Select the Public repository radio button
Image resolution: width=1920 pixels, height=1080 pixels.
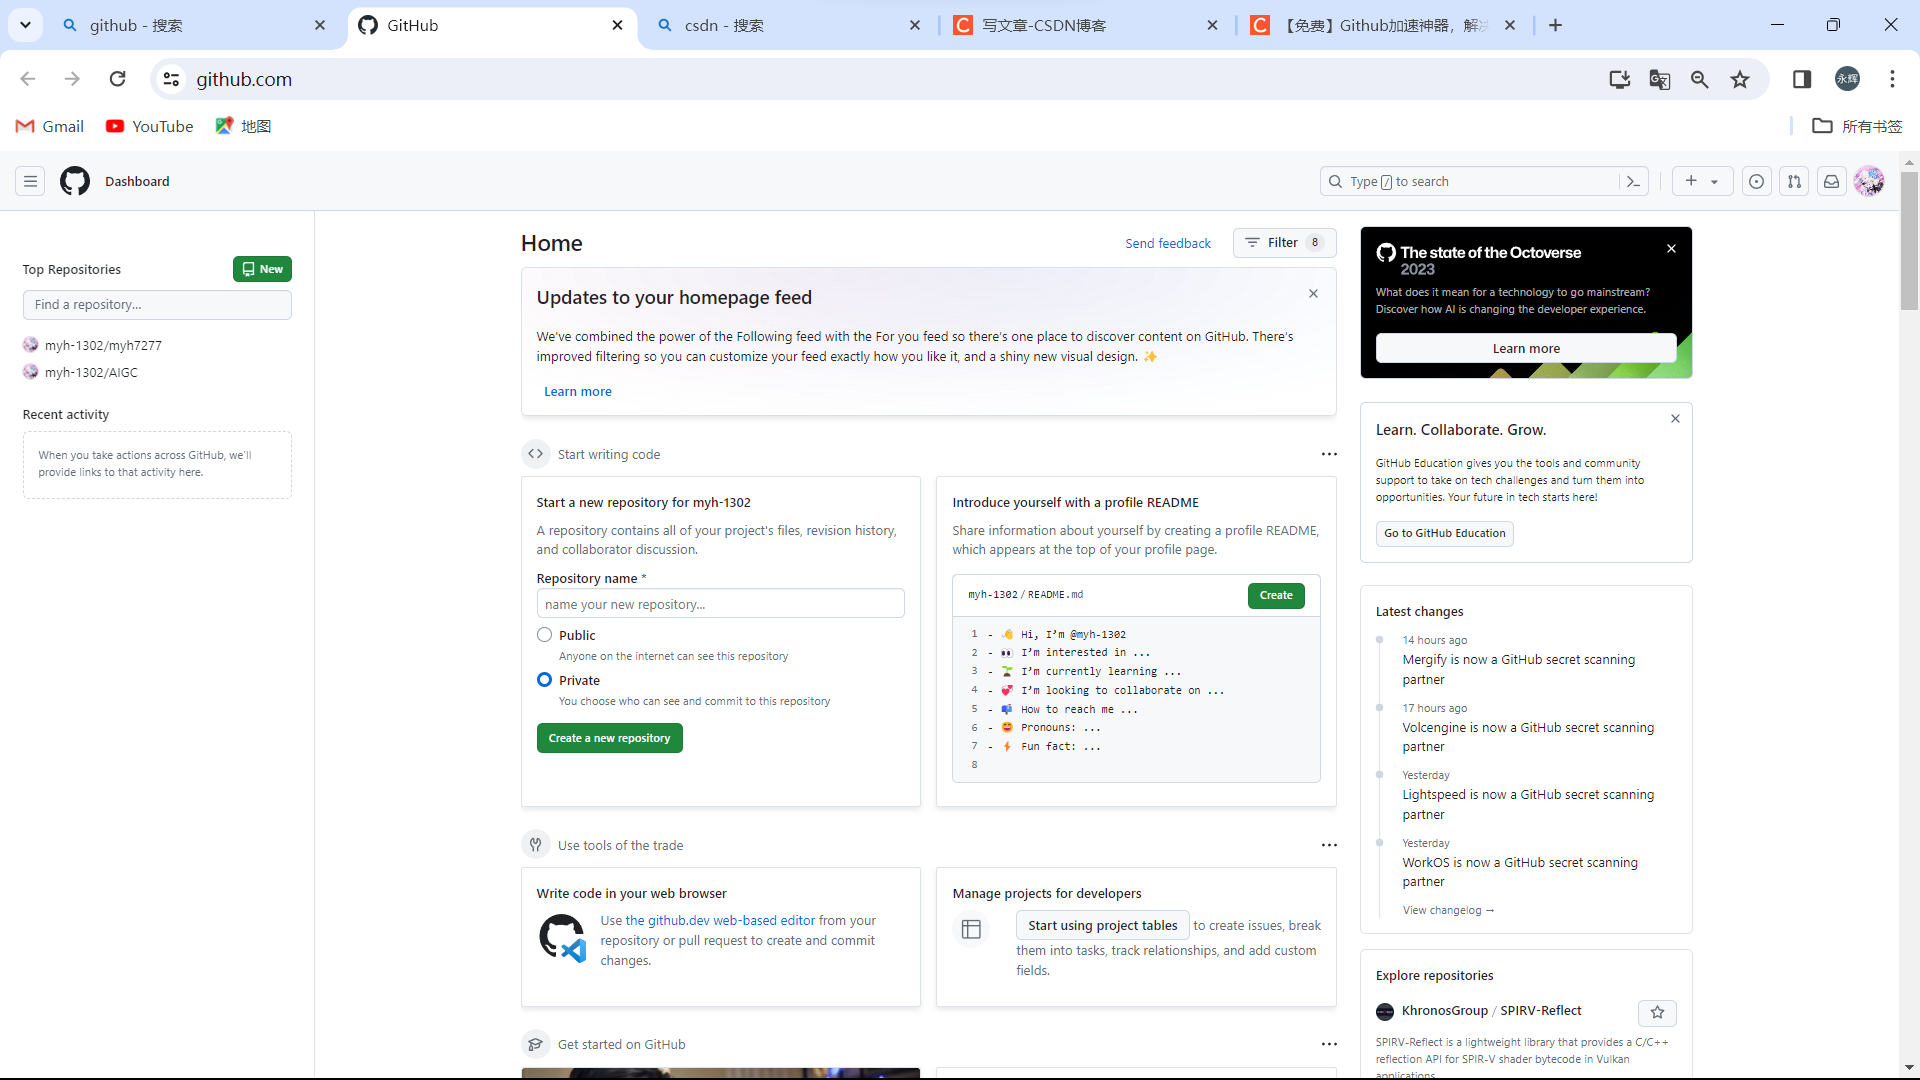[544, 634]
